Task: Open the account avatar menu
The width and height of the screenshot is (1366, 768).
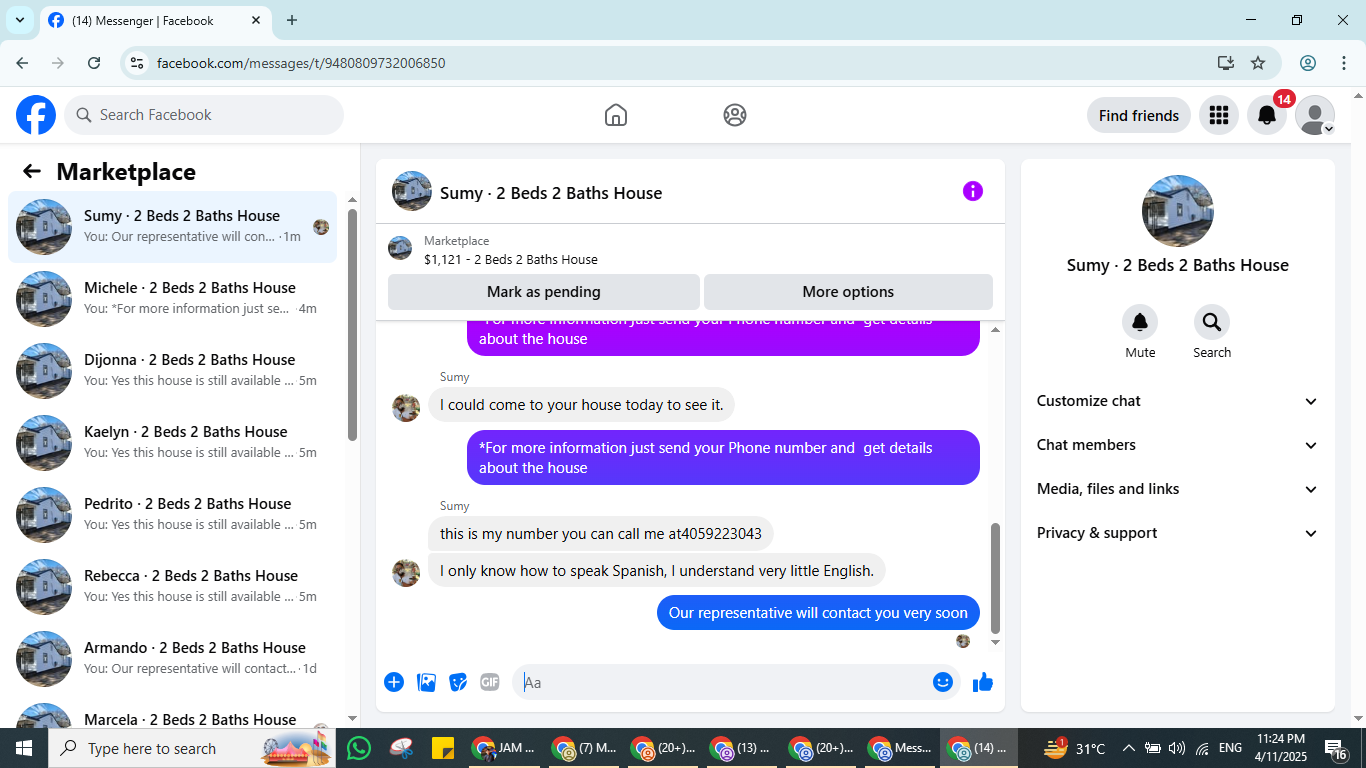Action: click(x=1315, y=115)
